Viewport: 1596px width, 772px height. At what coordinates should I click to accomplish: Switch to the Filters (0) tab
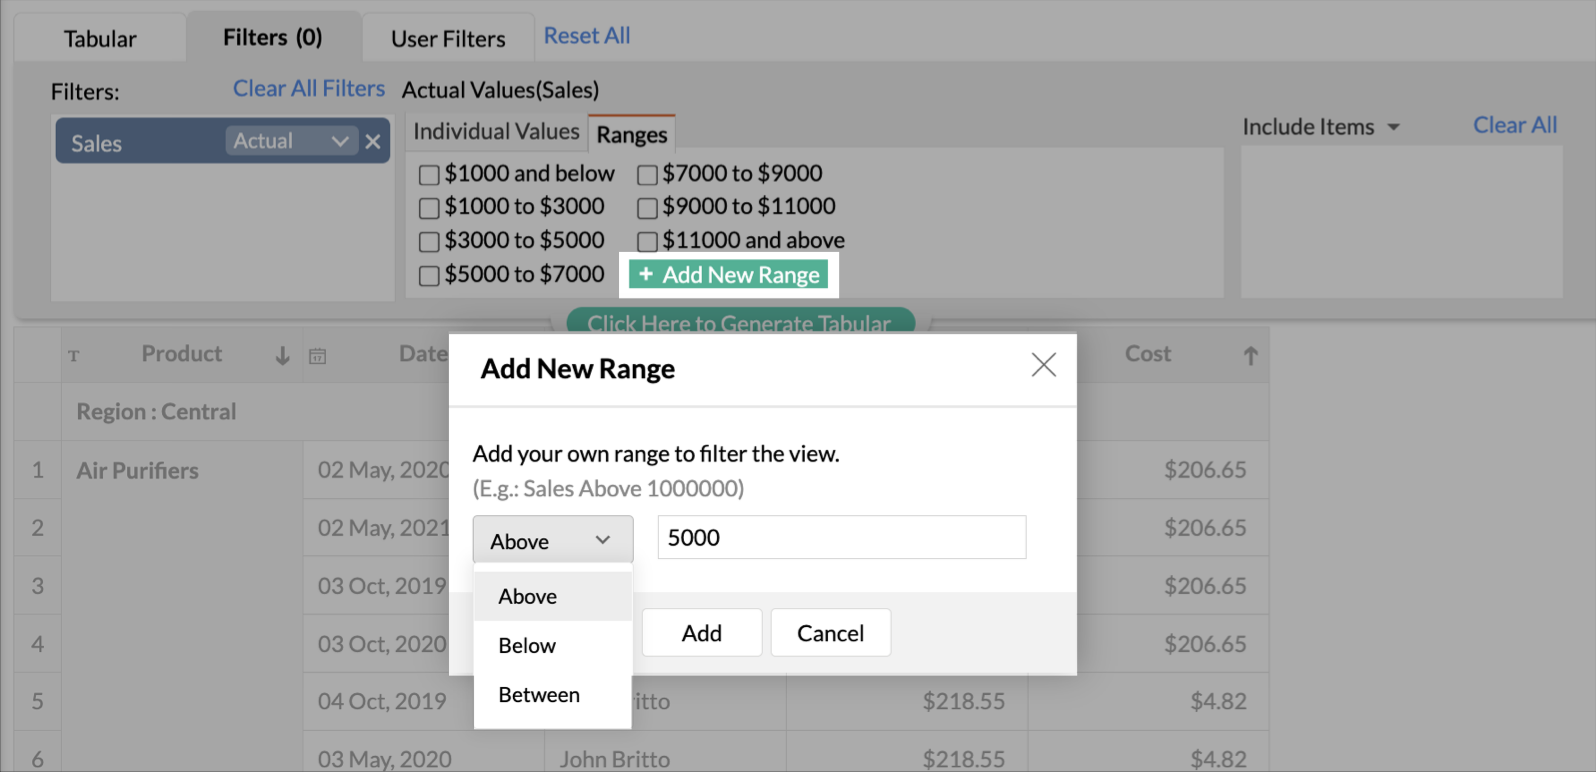(x=272, y=37)
